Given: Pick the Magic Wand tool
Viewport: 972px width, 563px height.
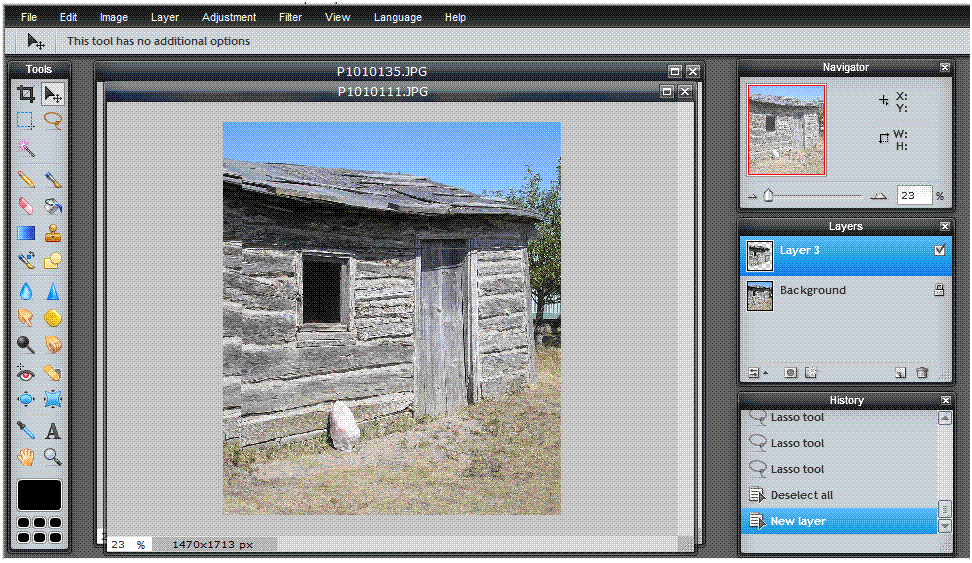Looking at the screenshot, I should pos(26,148).
